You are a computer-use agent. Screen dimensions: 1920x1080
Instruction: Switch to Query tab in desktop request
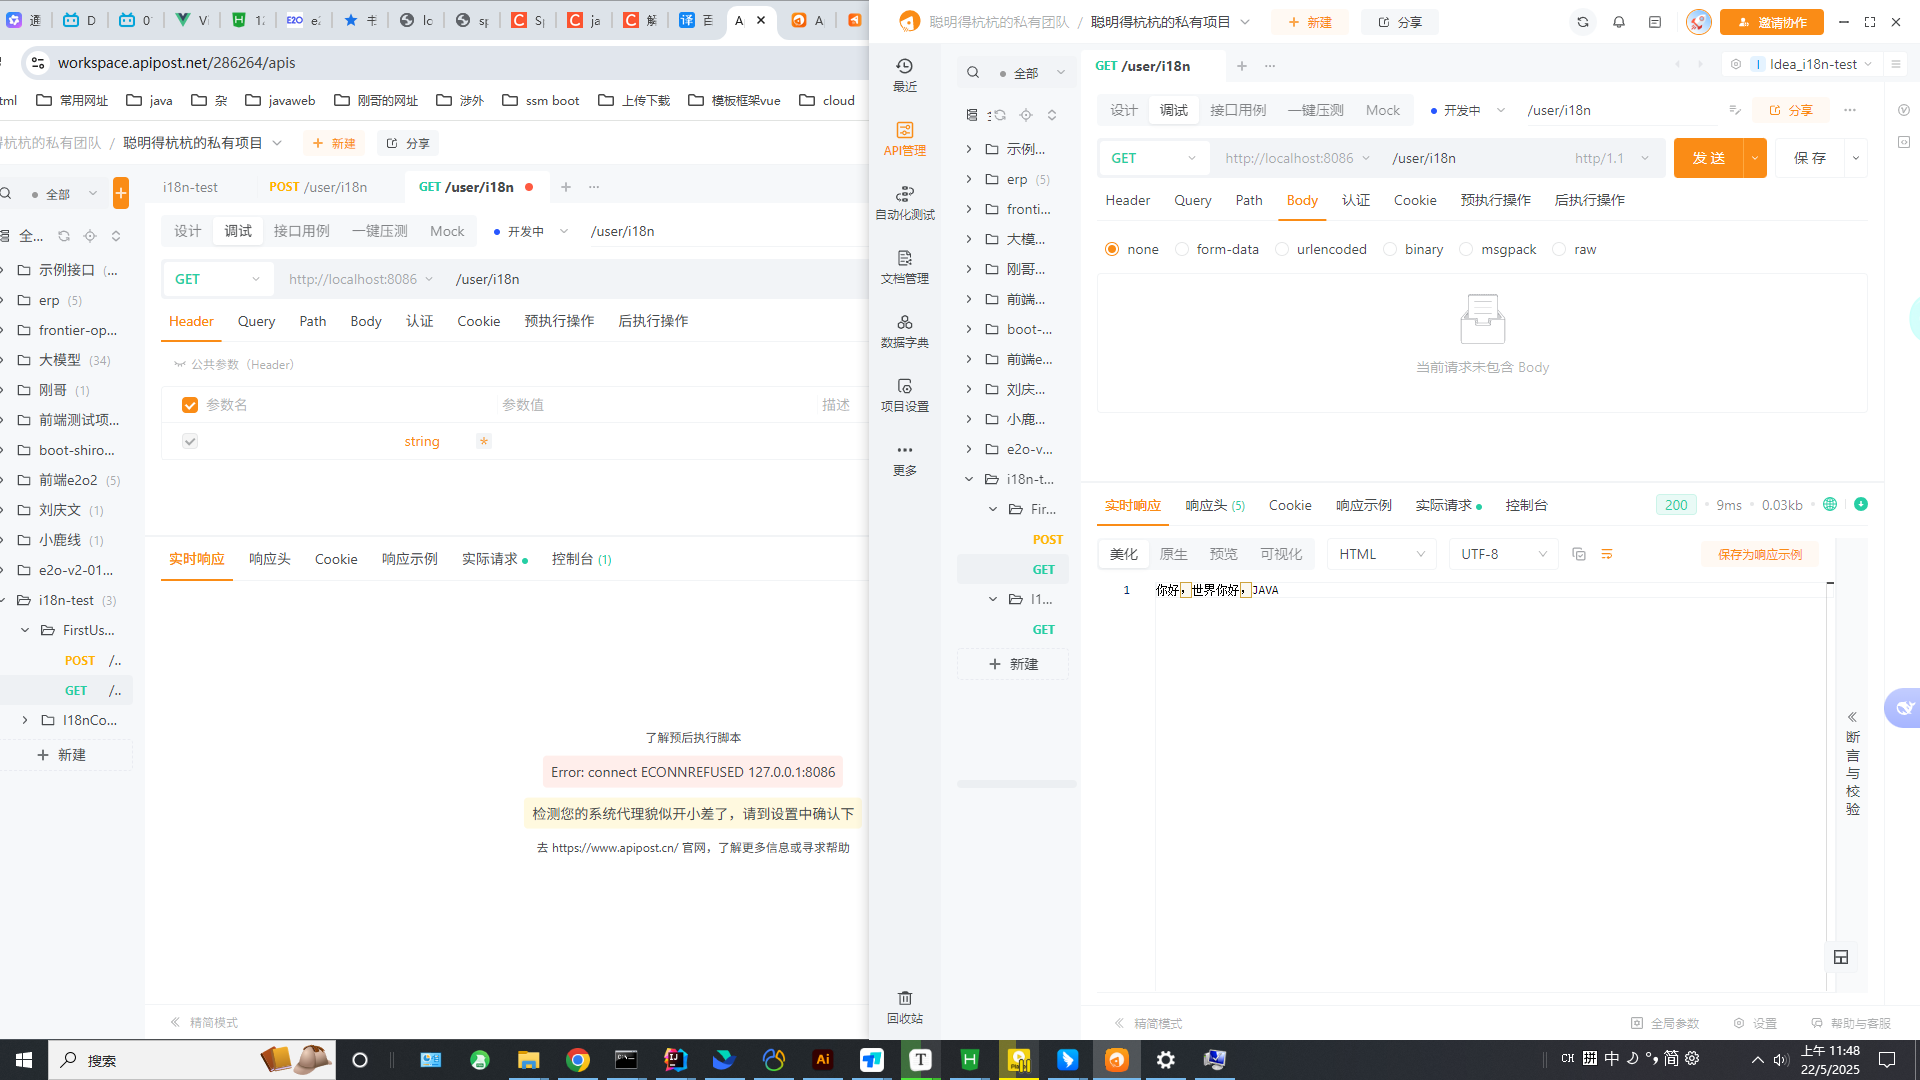[x=1192, y=200]
